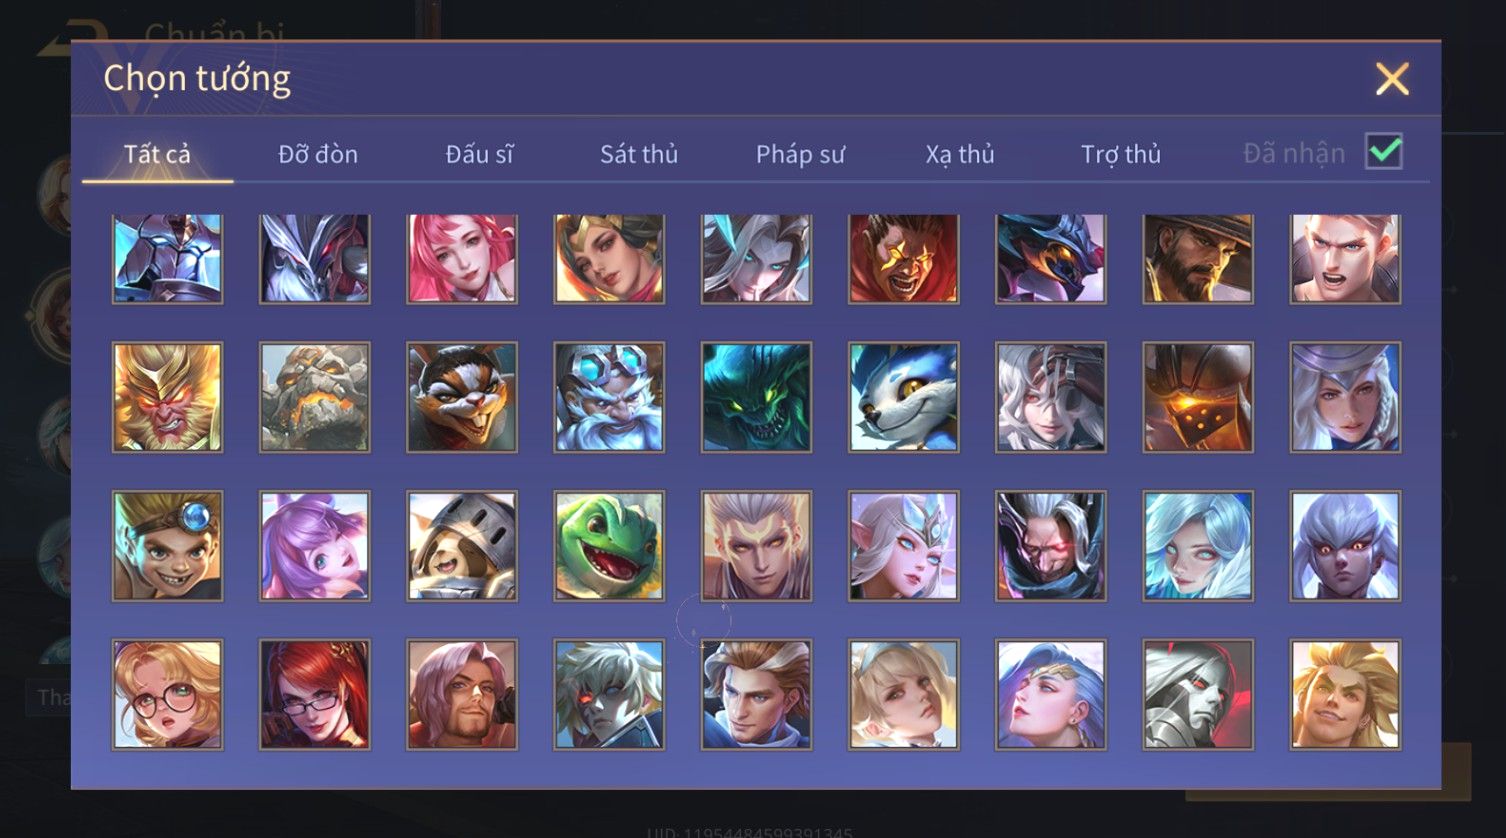Switch to the Sát thủ tab
This screenshot has width=1506, height=838.
[x=639, y=154]
